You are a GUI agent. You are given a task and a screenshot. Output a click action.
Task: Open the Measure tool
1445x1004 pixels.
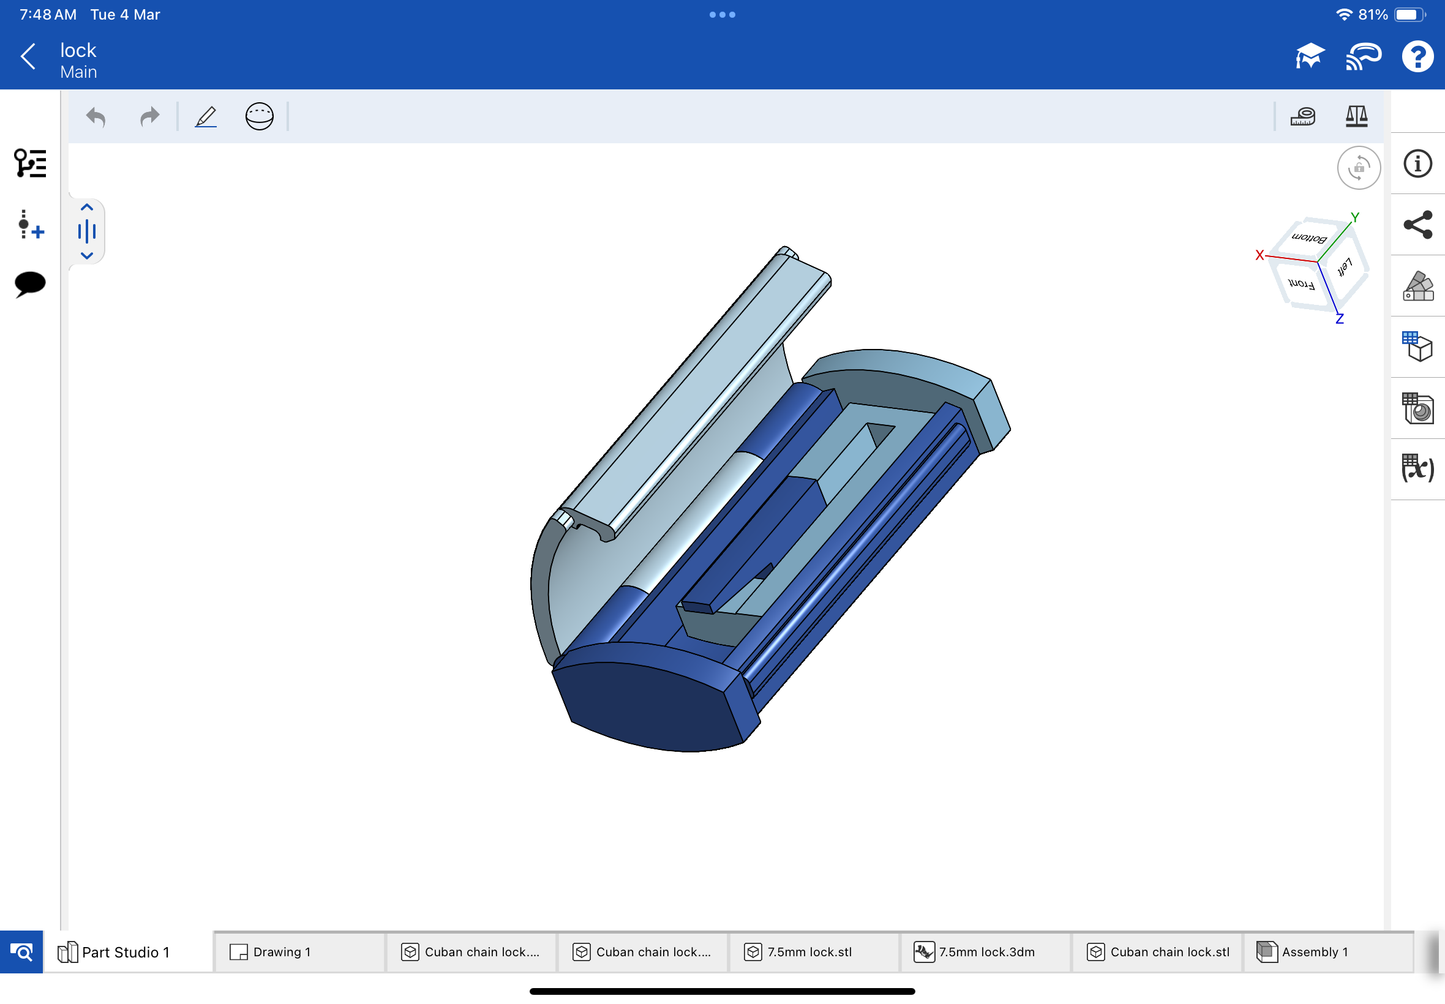click(x=1302, y=117)
